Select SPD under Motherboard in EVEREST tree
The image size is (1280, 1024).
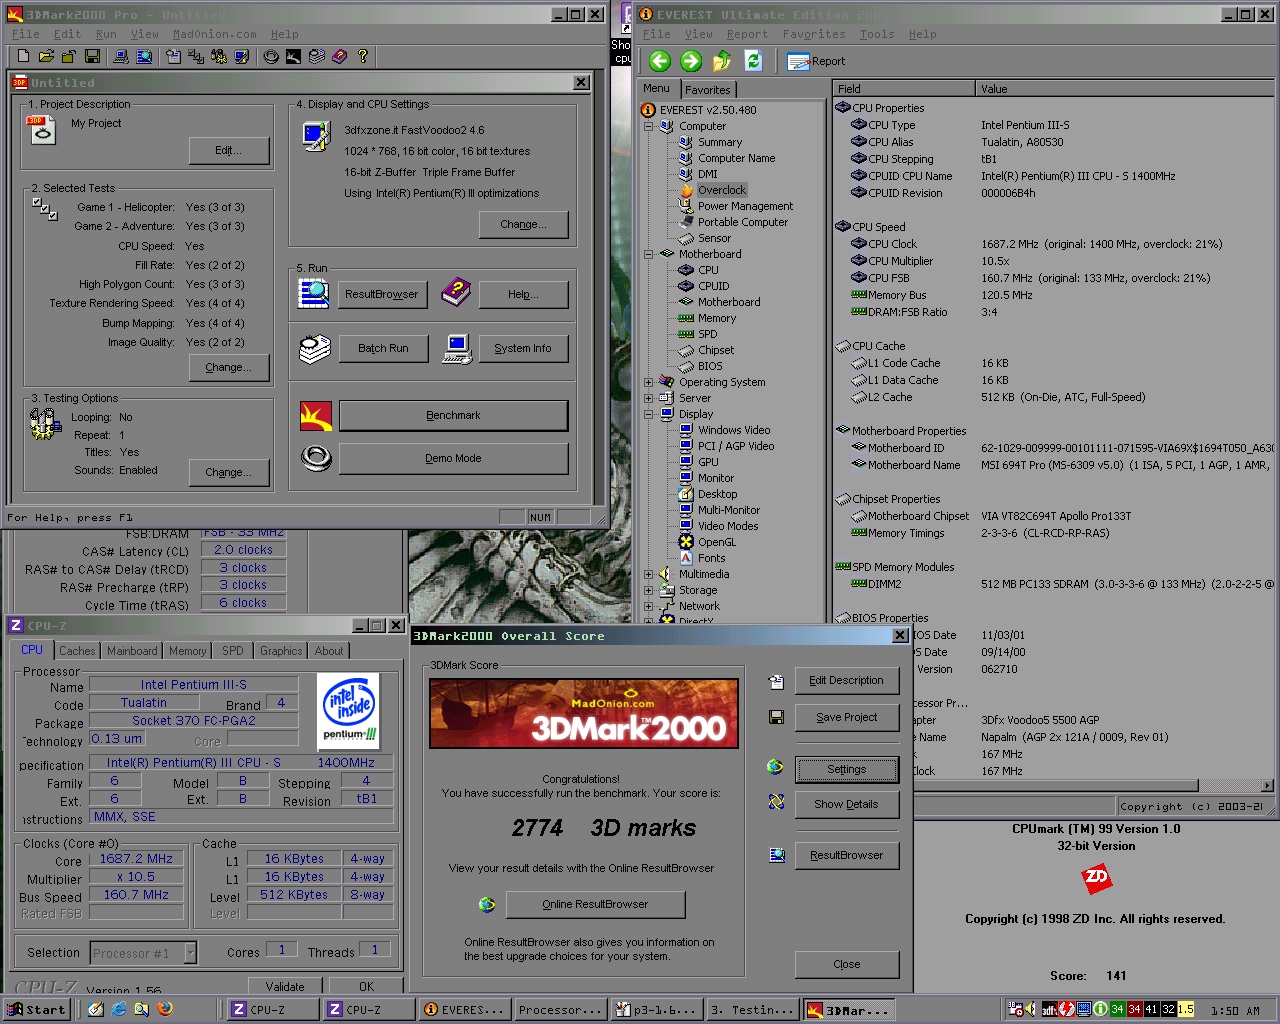coord(707,334)
